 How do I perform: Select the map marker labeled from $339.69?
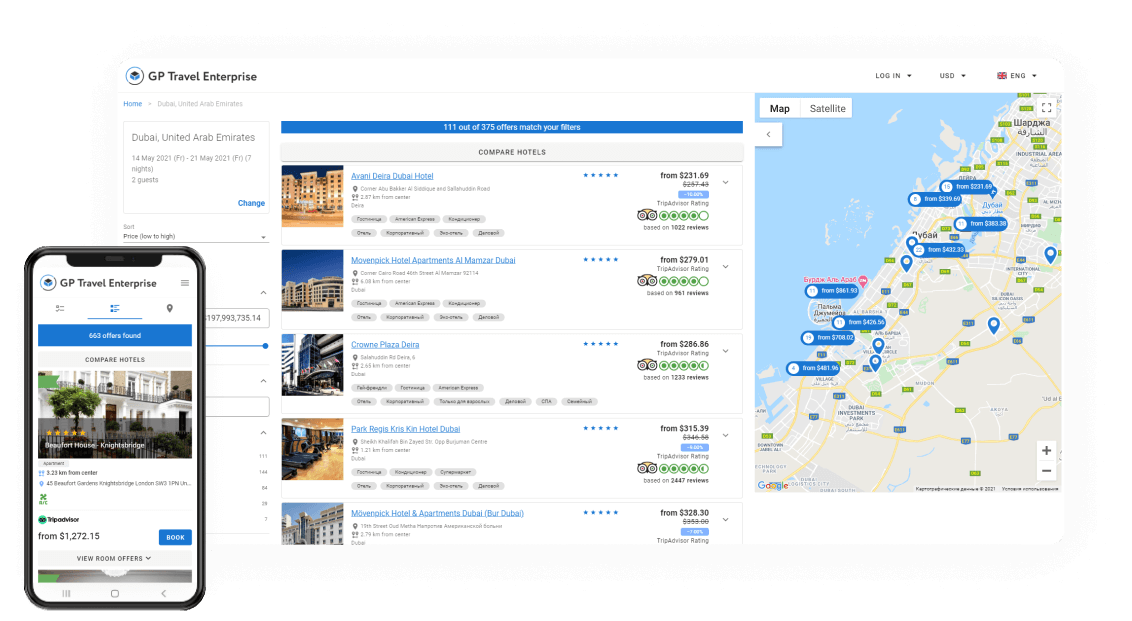[x=935, y=199]
